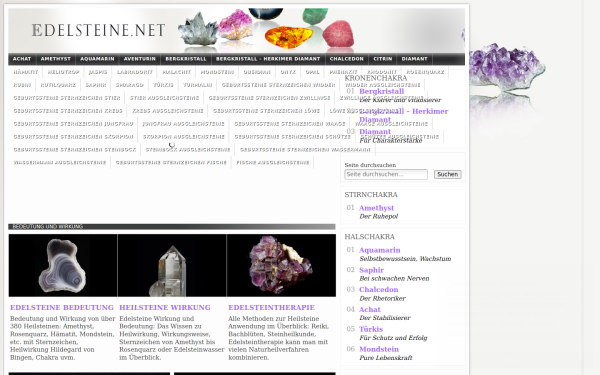
Task: Open Saphir link under Halschakra
Action: (372, 270)
